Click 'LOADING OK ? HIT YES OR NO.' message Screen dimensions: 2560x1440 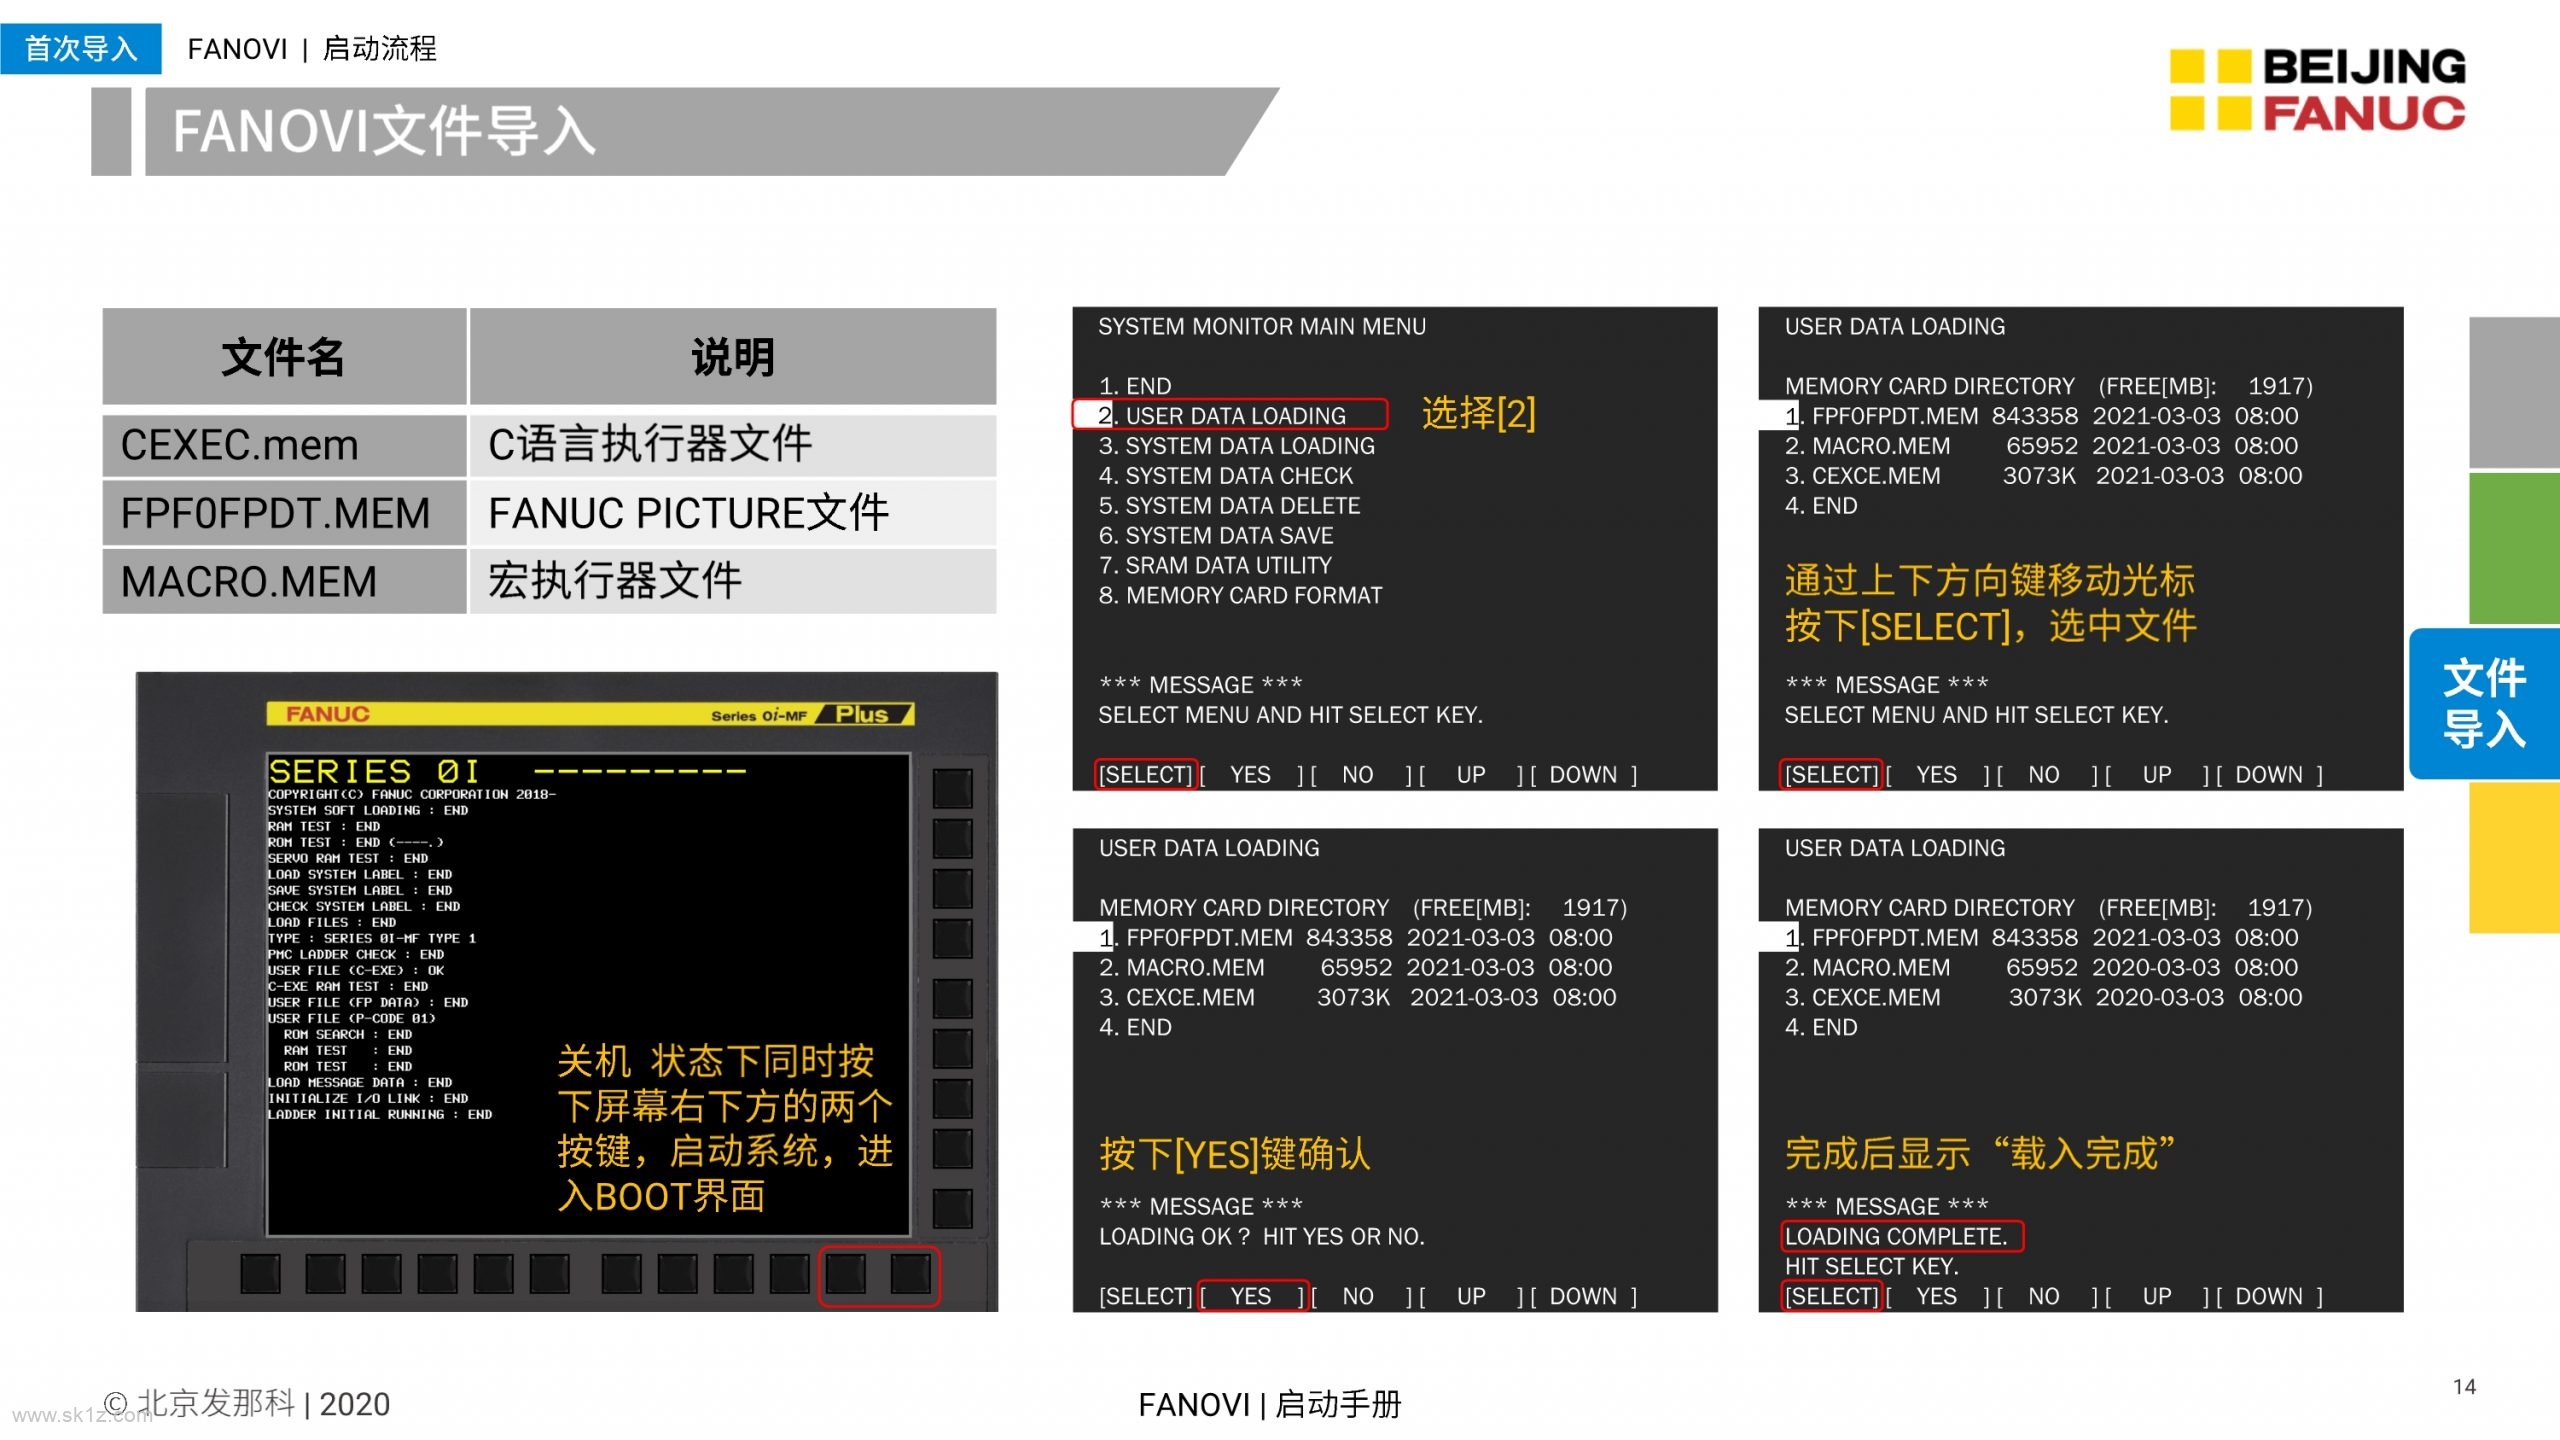1261,1237
